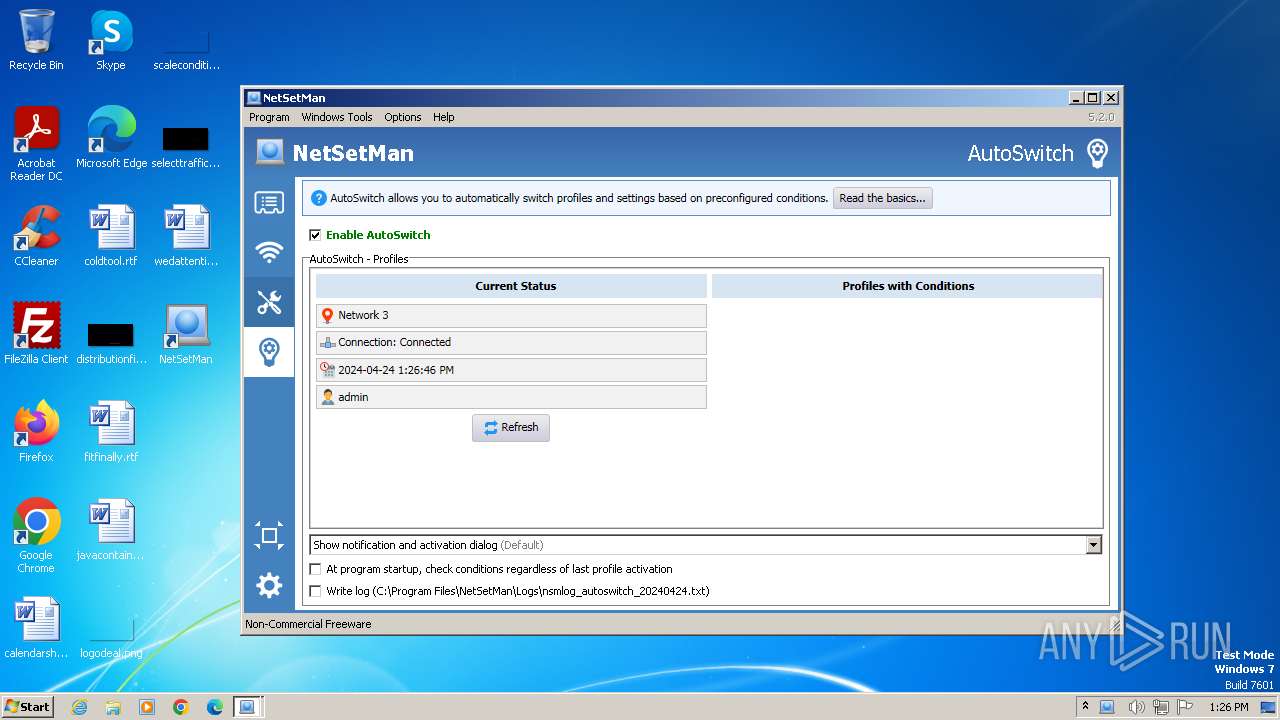Open the notification and activation dialog dropdown
Screen dimensions: 1280x720
(x=1094, y=545)
